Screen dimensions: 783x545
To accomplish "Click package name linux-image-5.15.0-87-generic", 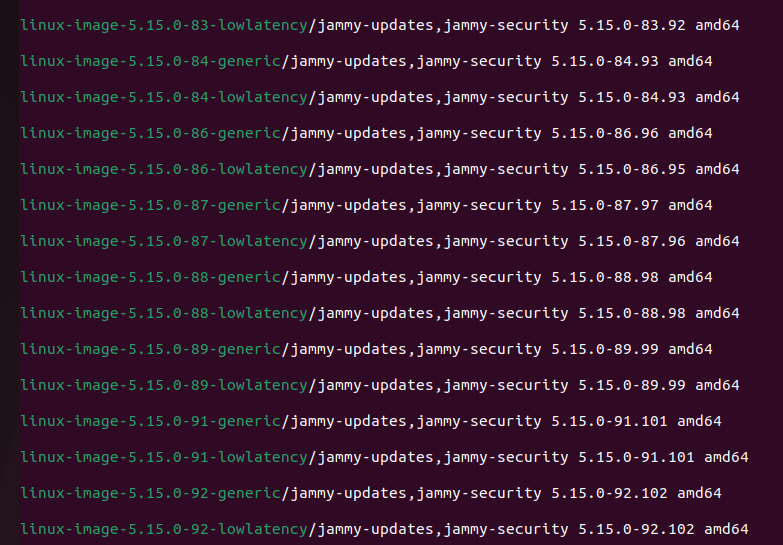I will coord(150,205).
